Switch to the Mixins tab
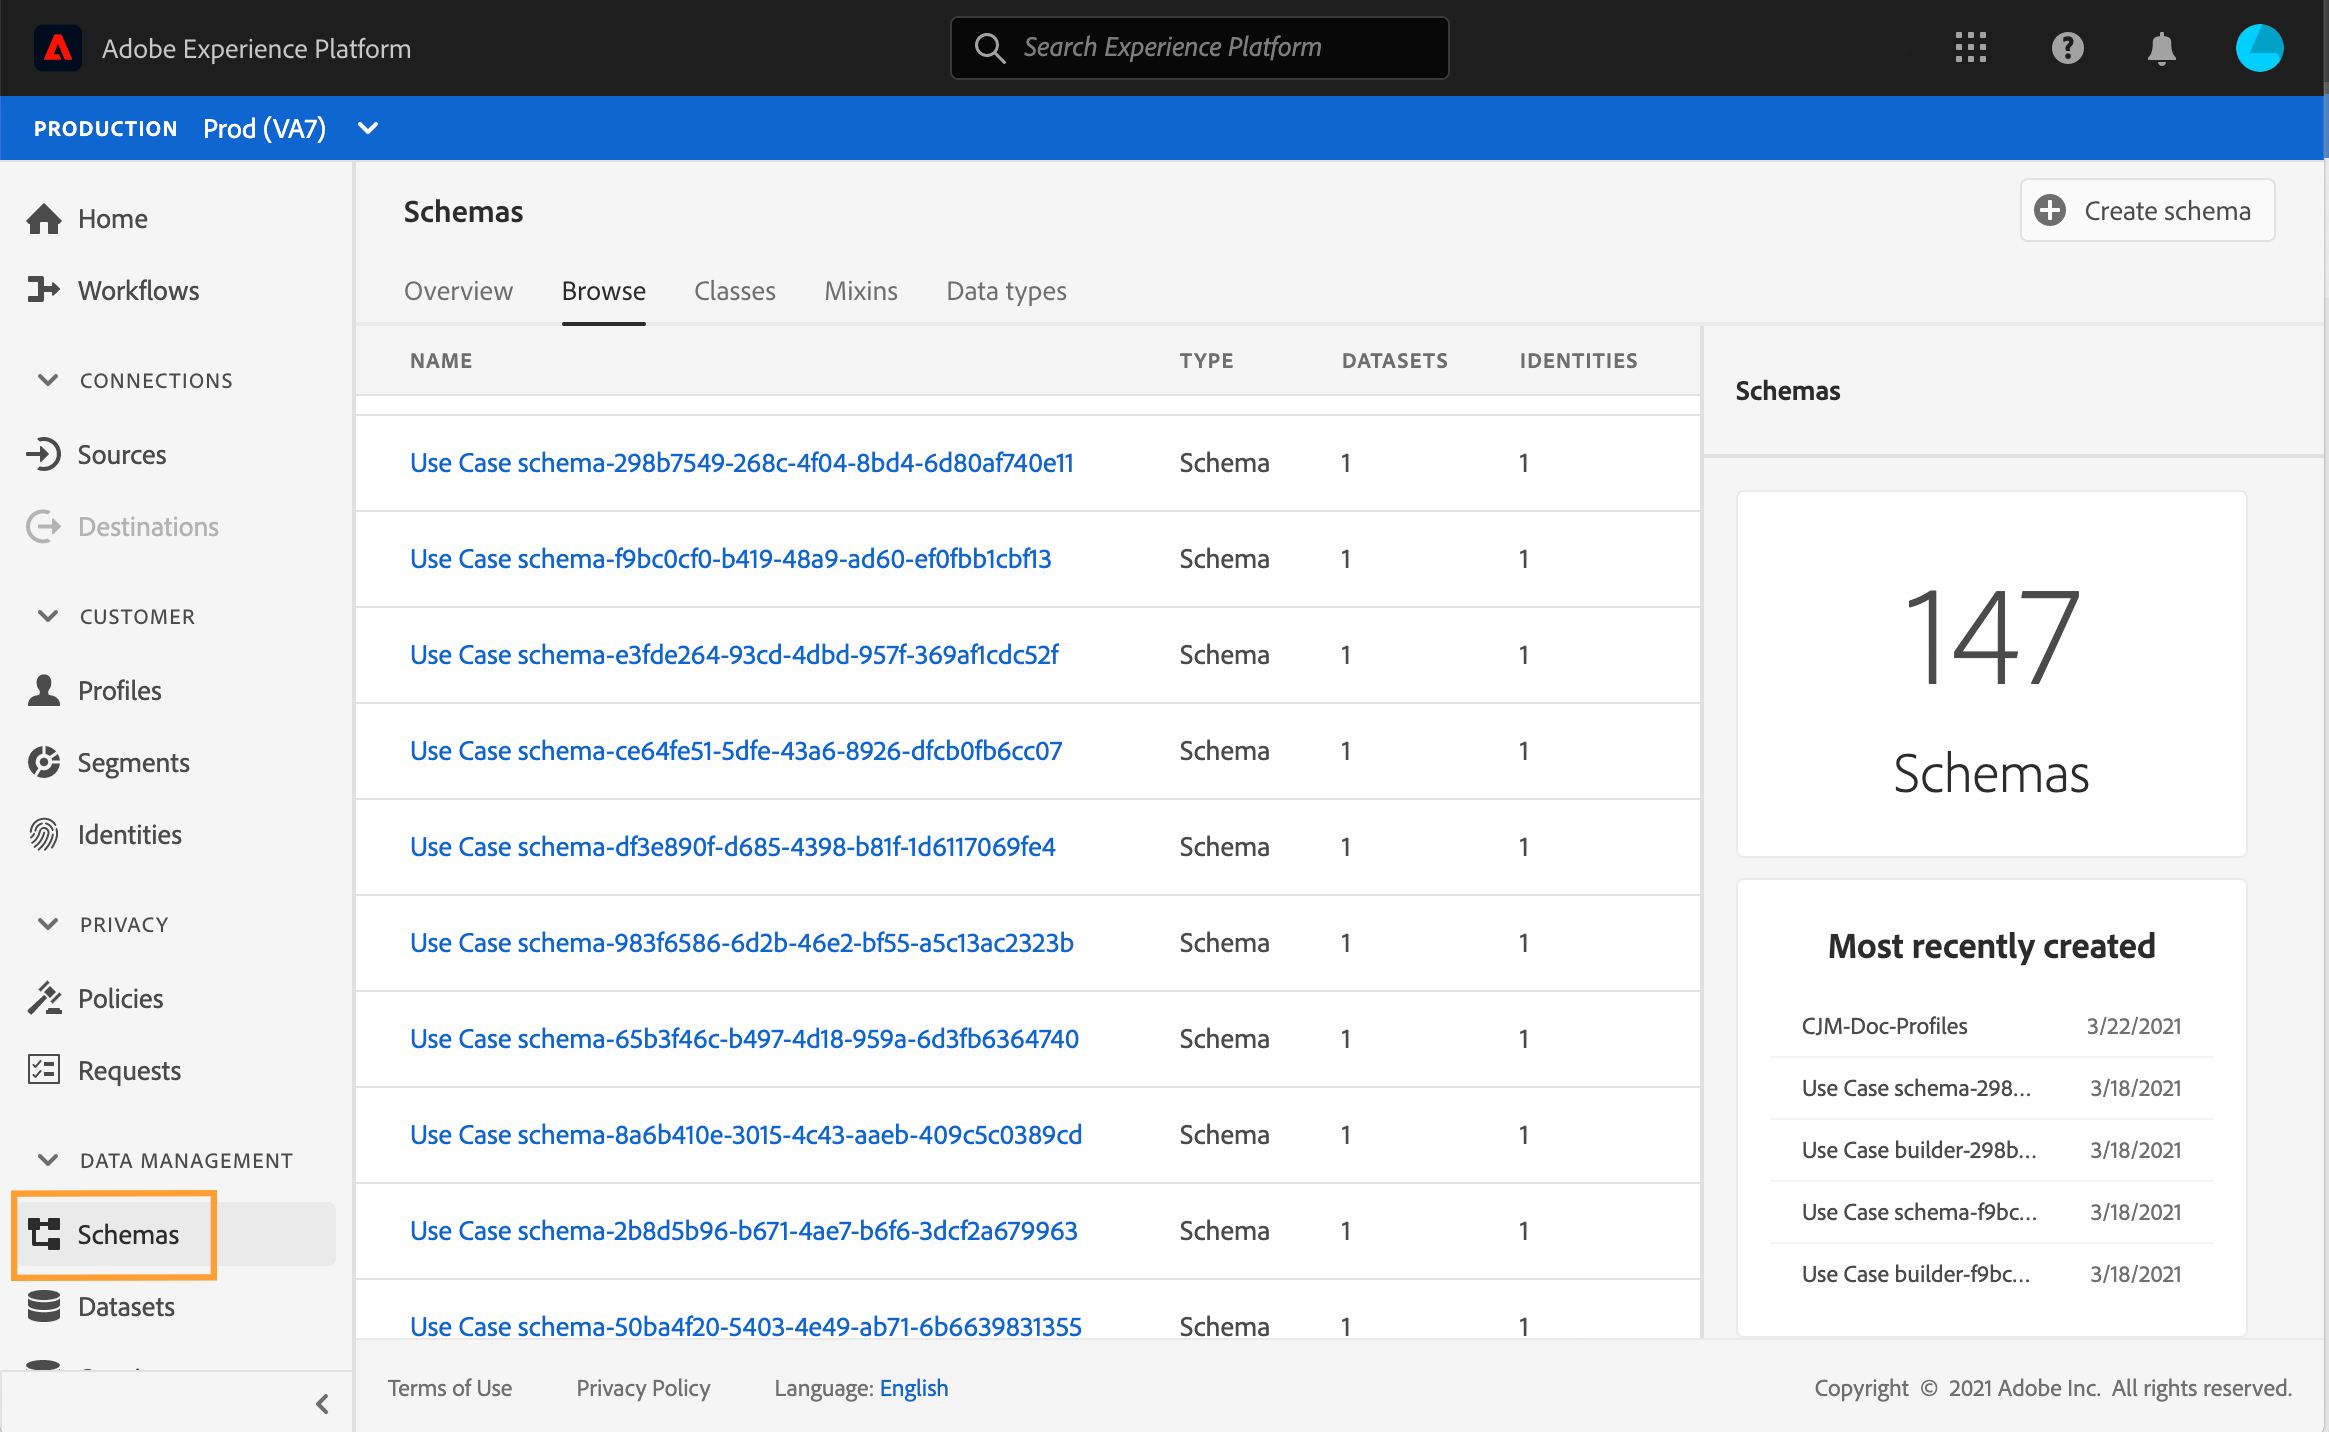Viewport: 2329px width, 1432px height. 860,291
